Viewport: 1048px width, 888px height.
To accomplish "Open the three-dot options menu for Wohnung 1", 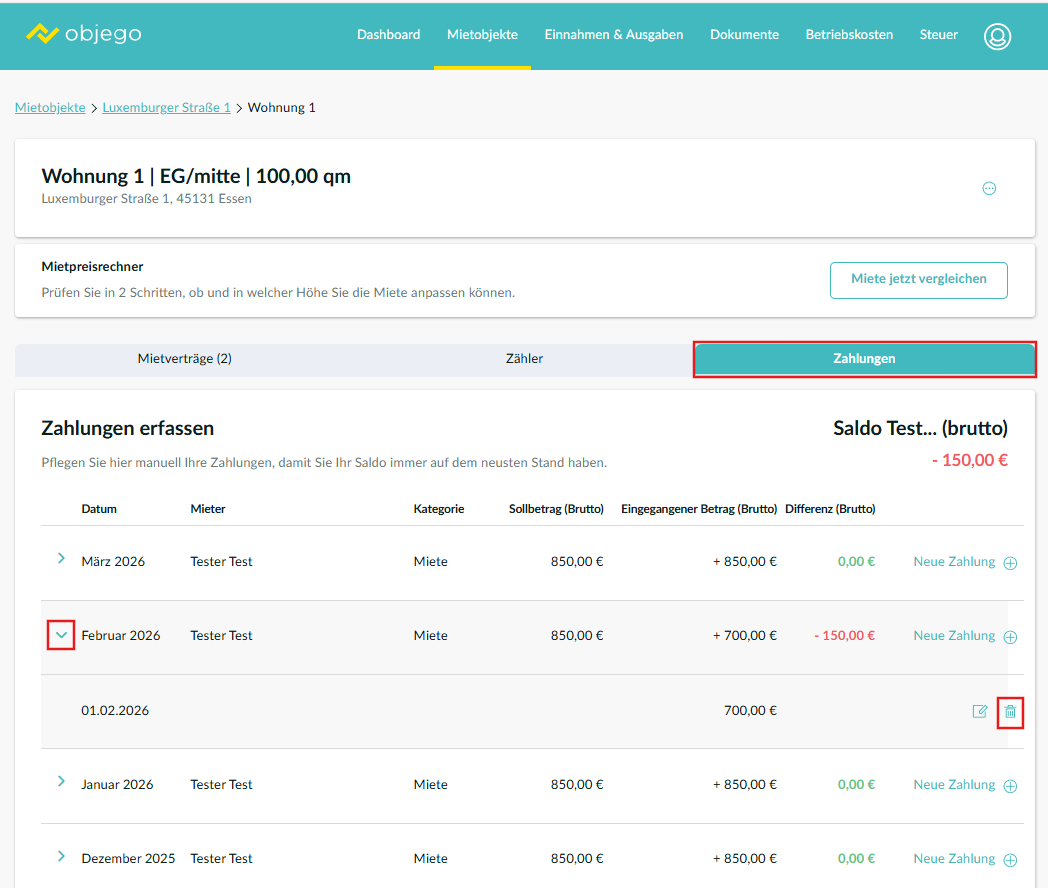I will pyautogui.click(x=989, y=188).
